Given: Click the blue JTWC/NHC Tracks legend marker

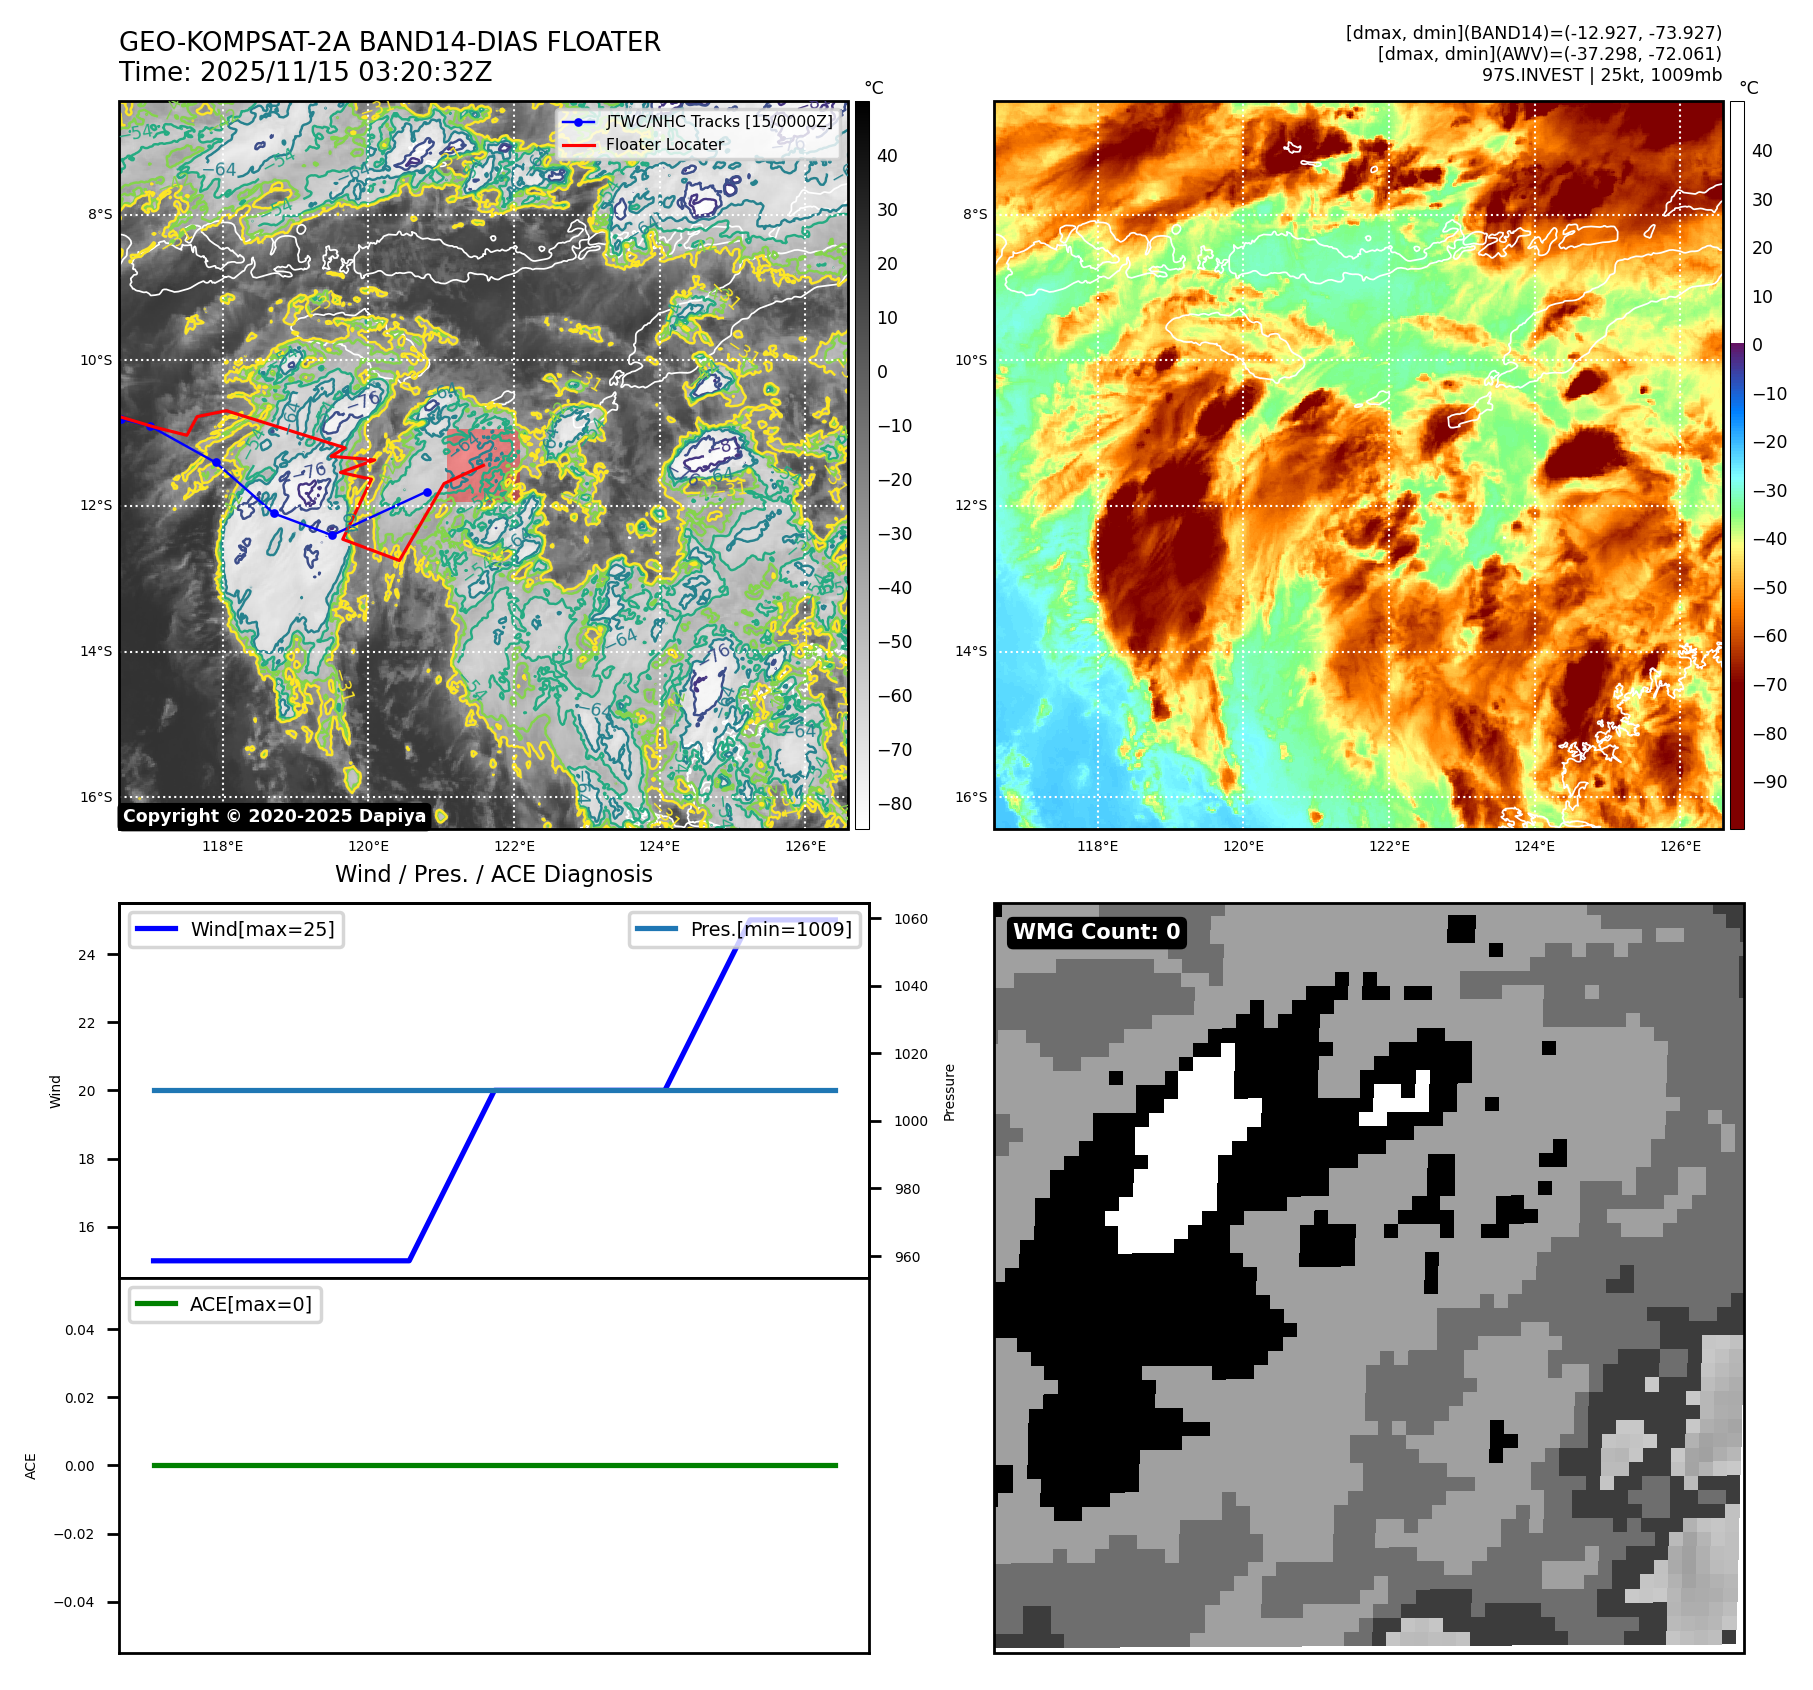Looking at the screenshot, I should click(578, 122).
